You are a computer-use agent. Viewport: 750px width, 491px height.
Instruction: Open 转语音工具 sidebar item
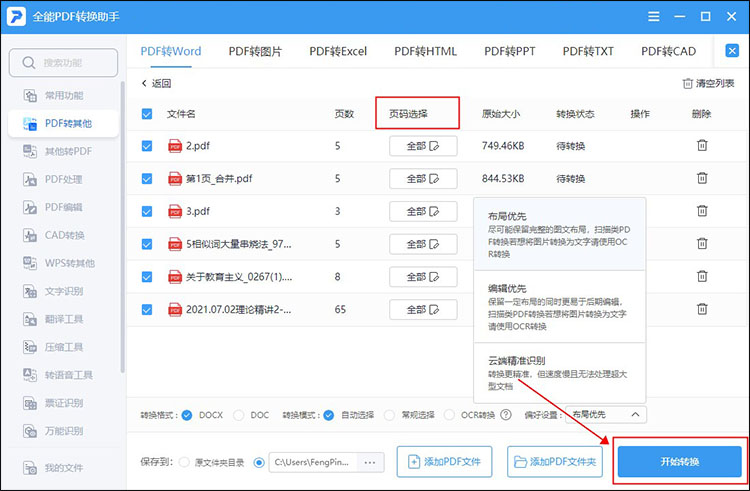tap(64, 375)
